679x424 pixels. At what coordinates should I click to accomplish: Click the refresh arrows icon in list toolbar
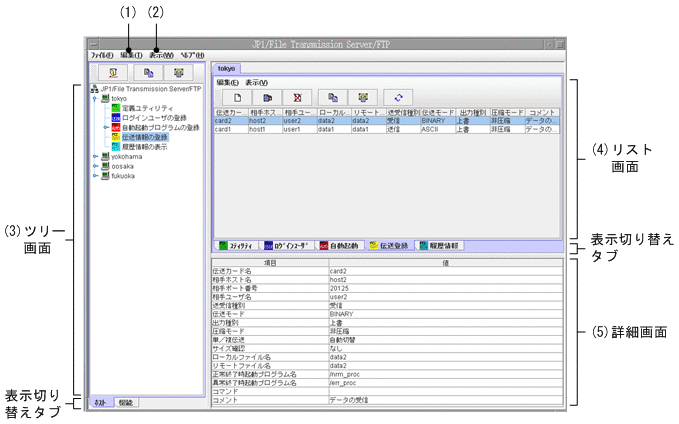[397, 96]
